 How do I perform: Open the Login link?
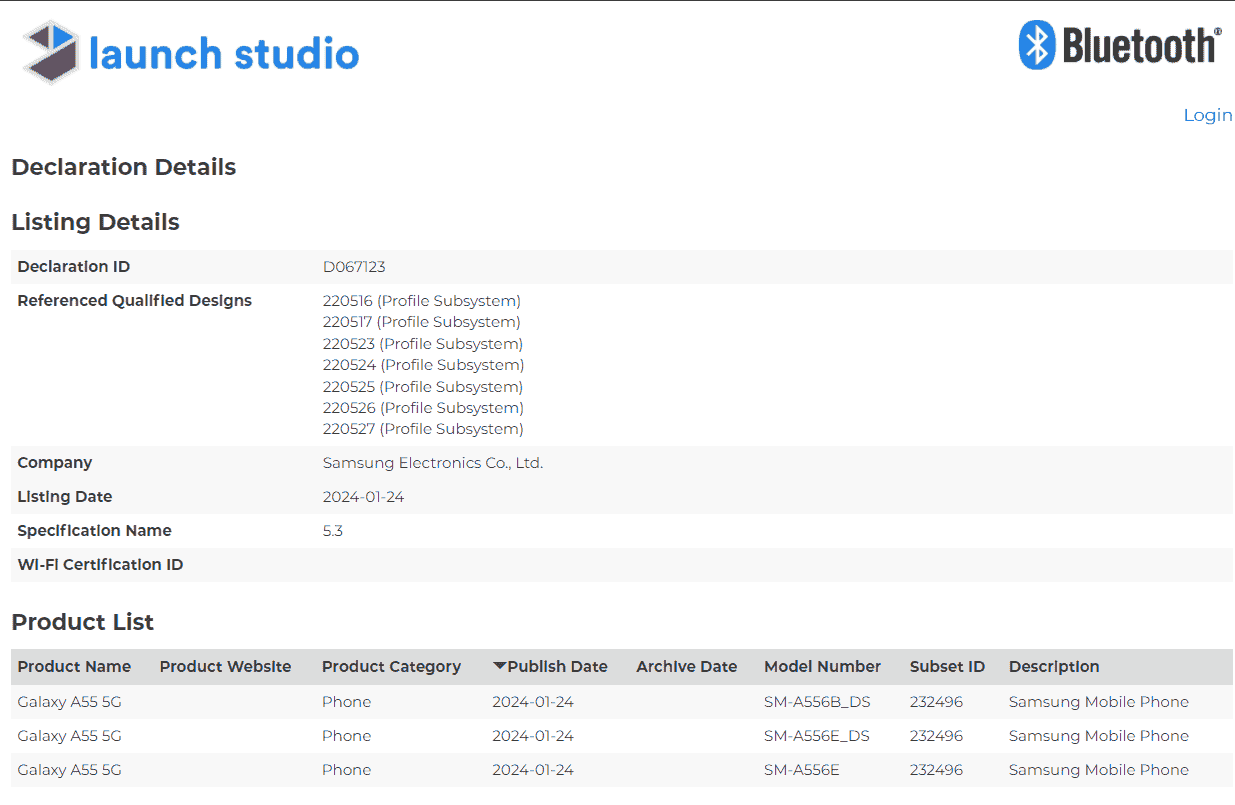(1207, 115)
